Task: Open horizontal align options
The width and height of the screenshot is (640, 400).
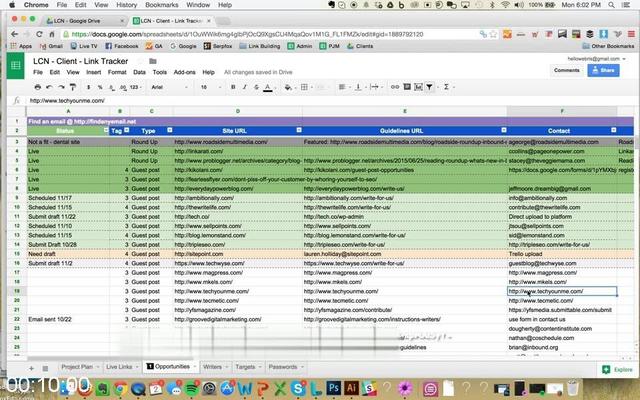Action: pyautogui.click(x=342, y=87)
